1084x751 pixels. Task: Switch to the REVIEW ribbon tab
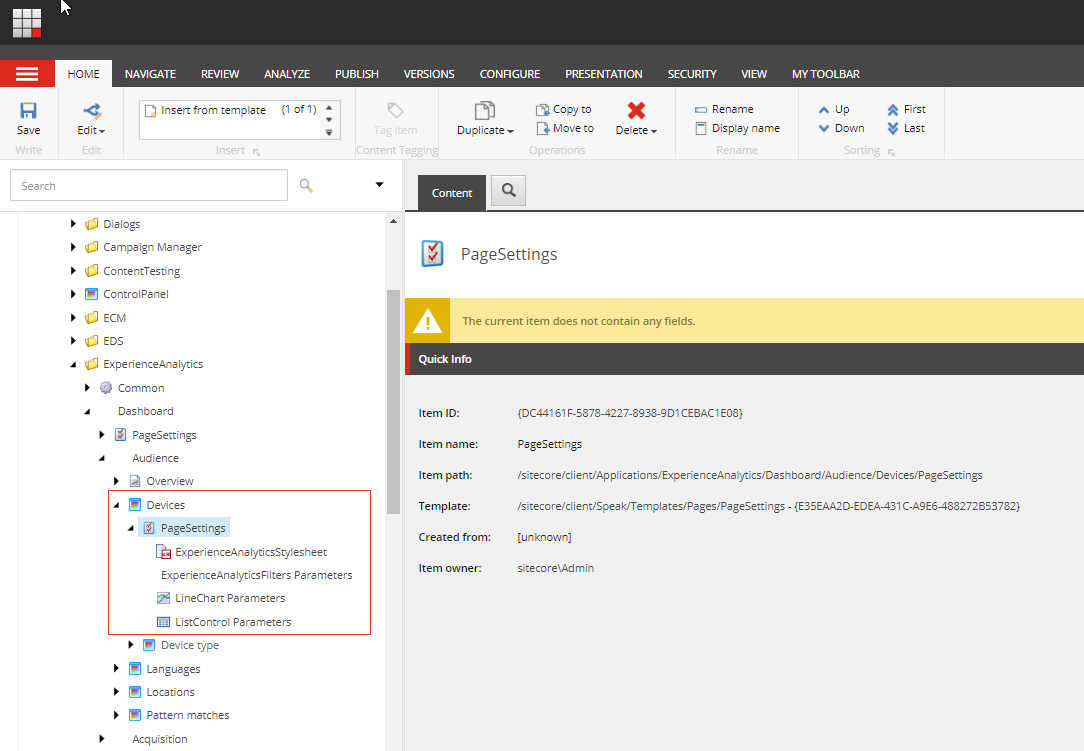[220, 74]
